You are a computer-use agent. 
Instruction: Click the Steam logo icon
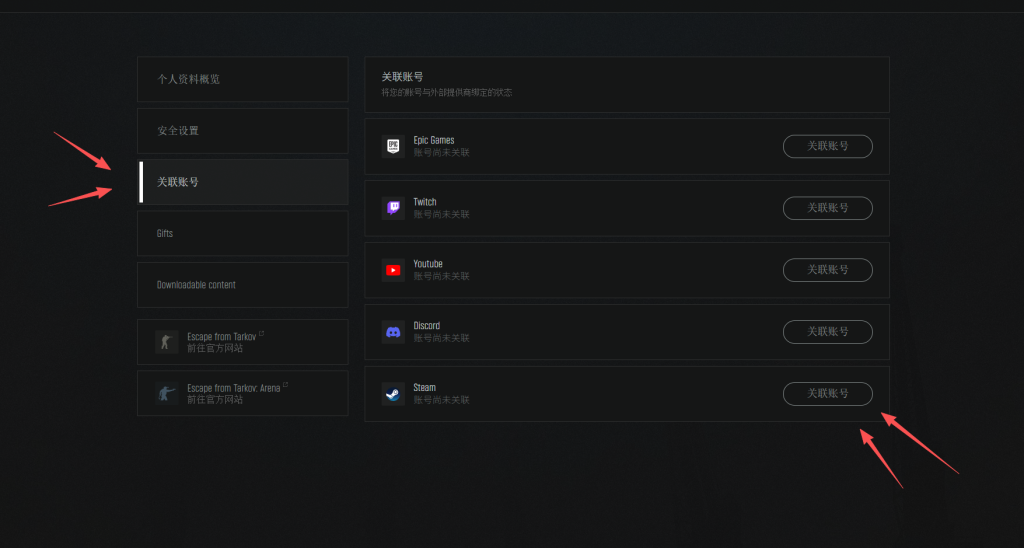click(393, 394)
